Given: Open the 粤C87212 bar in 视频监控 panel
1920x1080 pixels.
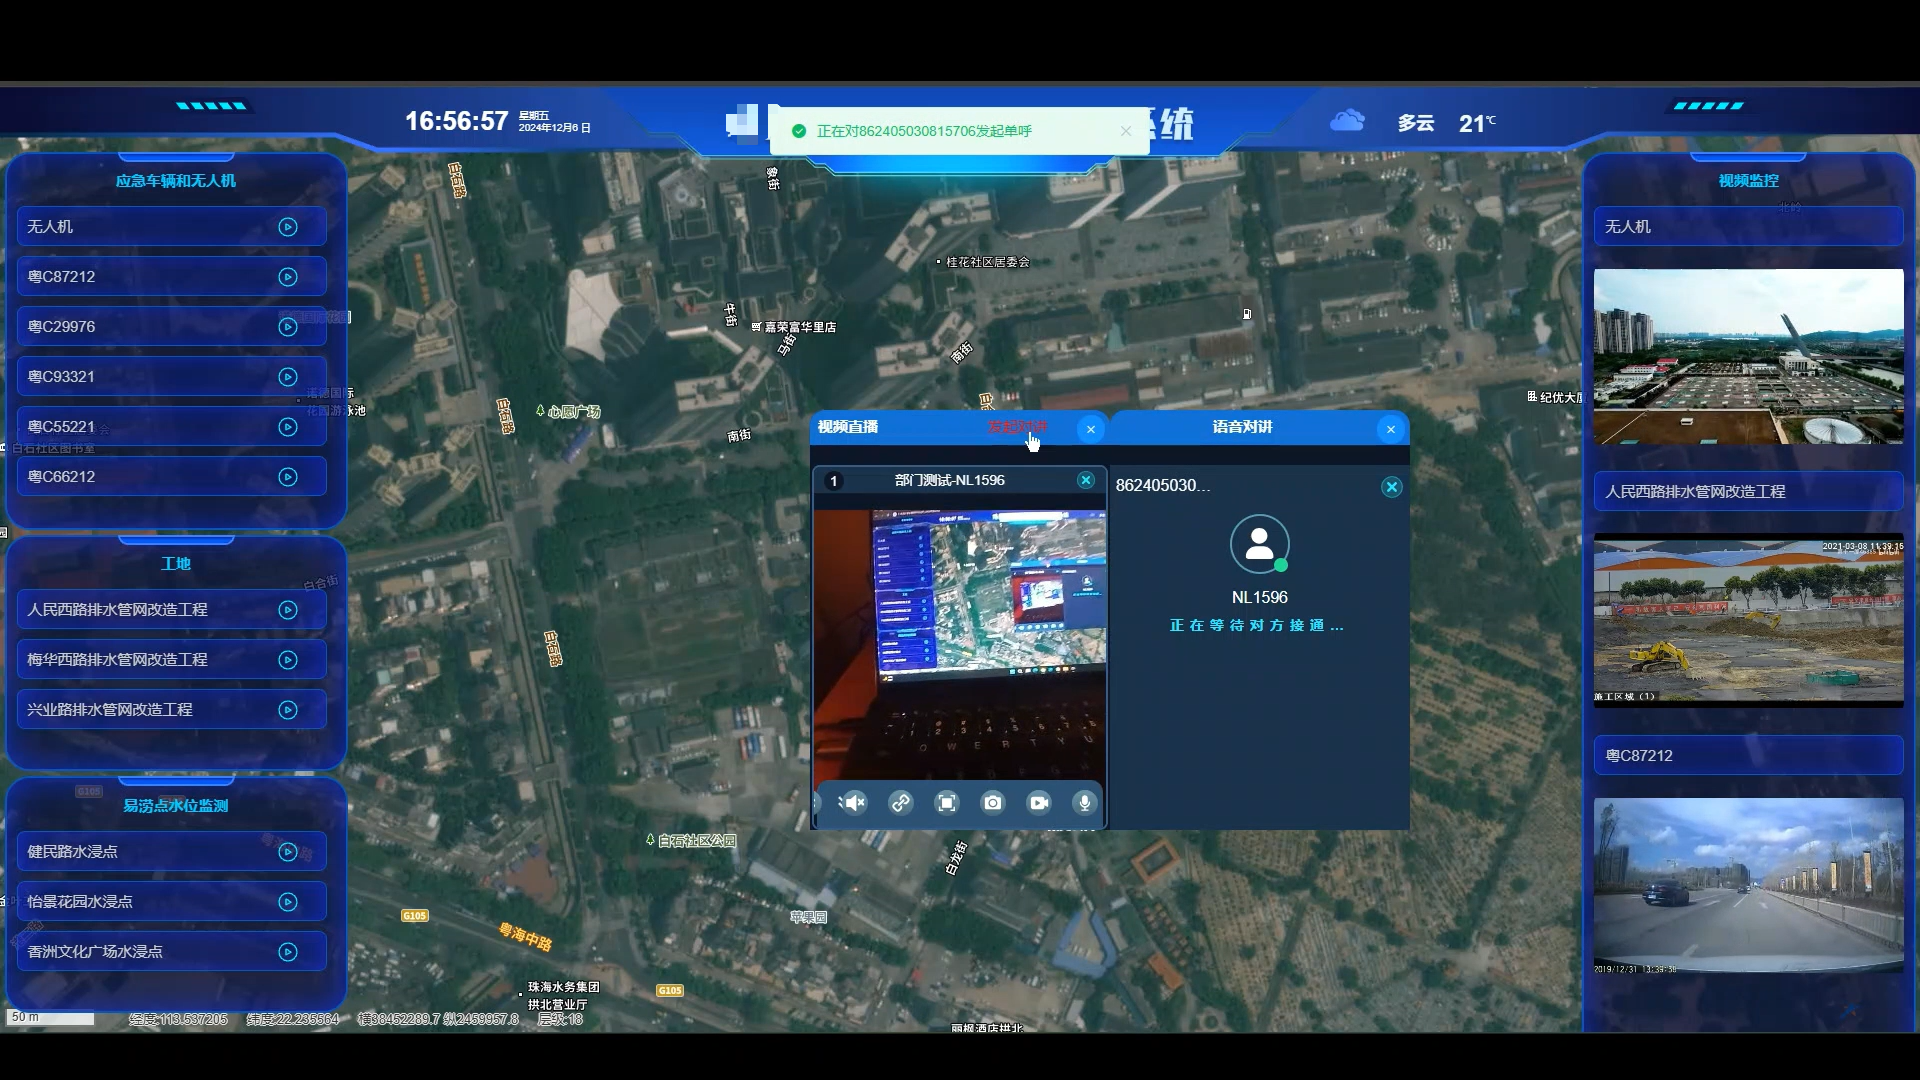Looking at the screenshot, I should pyautogui.click(x=1748, y=756).
